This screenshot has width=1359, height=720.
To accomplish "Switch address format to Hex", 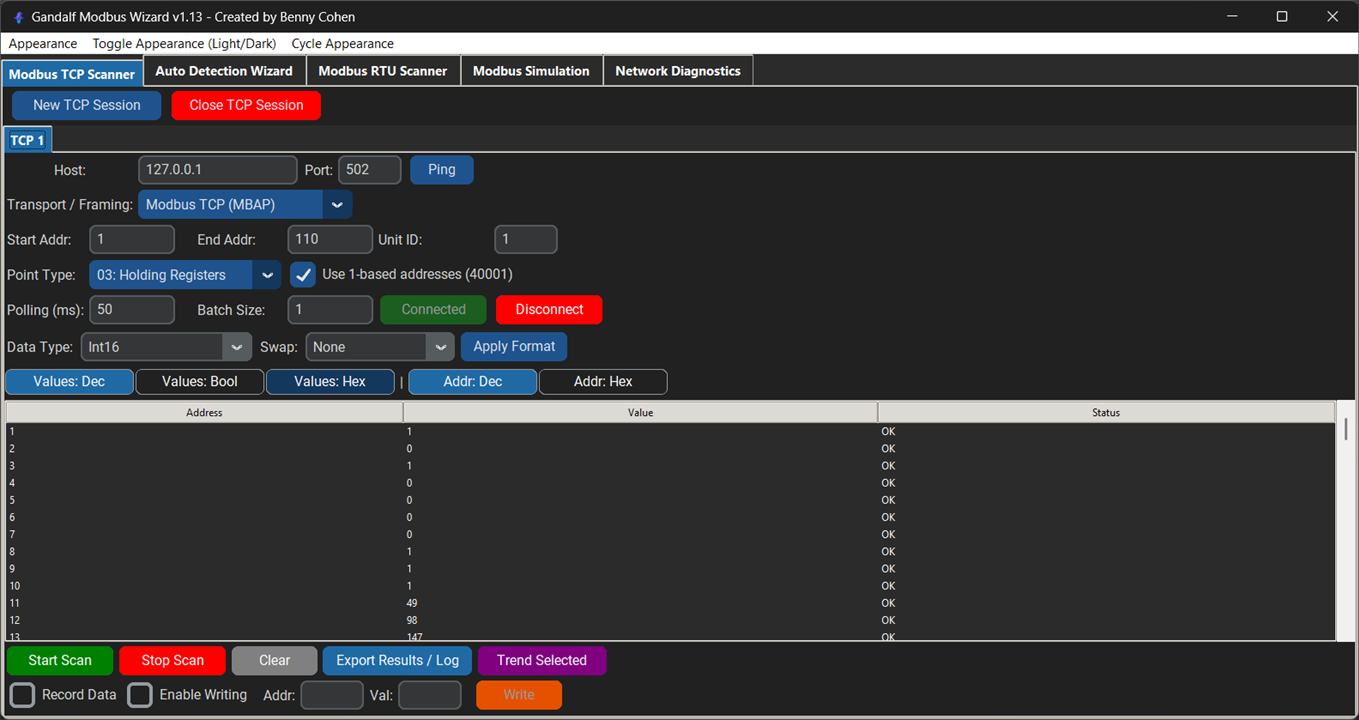I will pyautogui.click(x=603, y=381).
